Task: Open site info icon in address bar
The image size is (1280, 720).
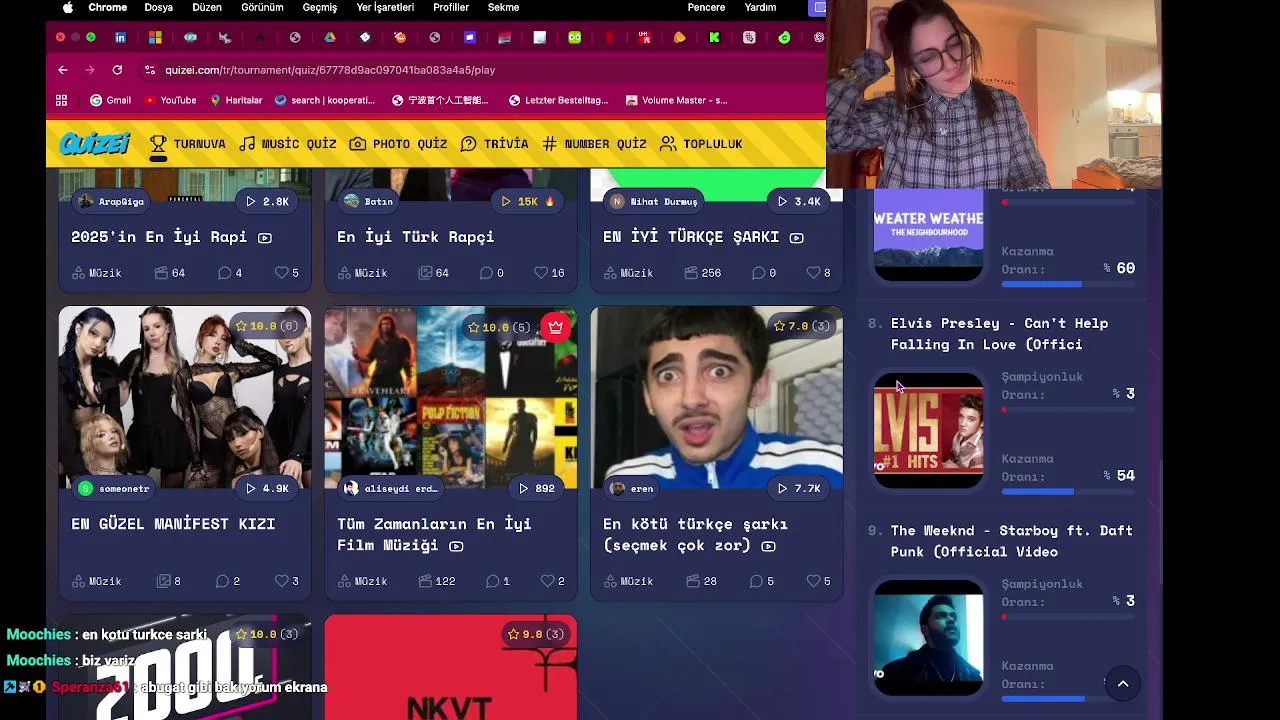Action: [x=150, y=70]
